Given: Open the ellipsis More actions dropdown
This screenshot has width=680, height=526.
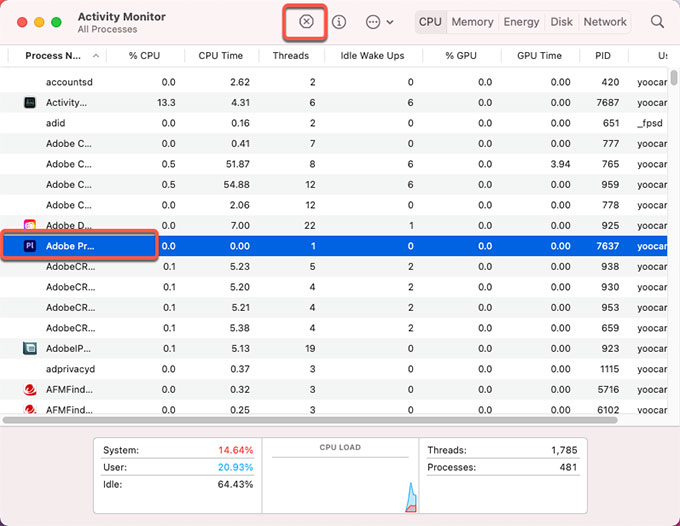Looking at the screenshot, I should point(379,21).
